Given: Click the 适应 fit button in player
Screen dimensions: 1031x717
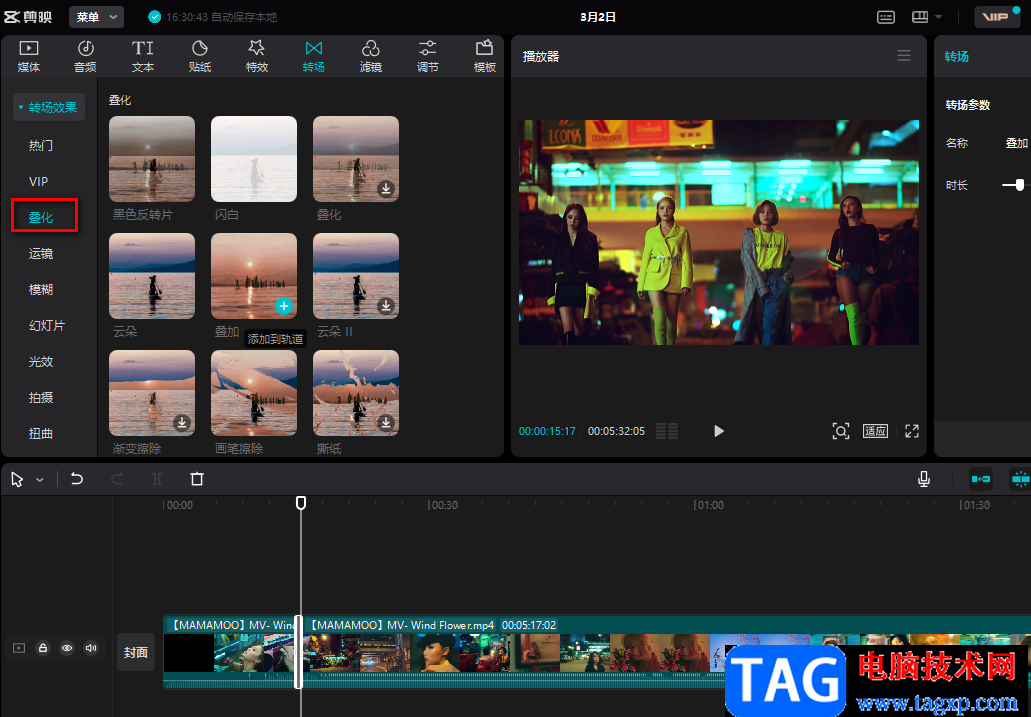Looking at the screenshot, I should coord(875,431).
